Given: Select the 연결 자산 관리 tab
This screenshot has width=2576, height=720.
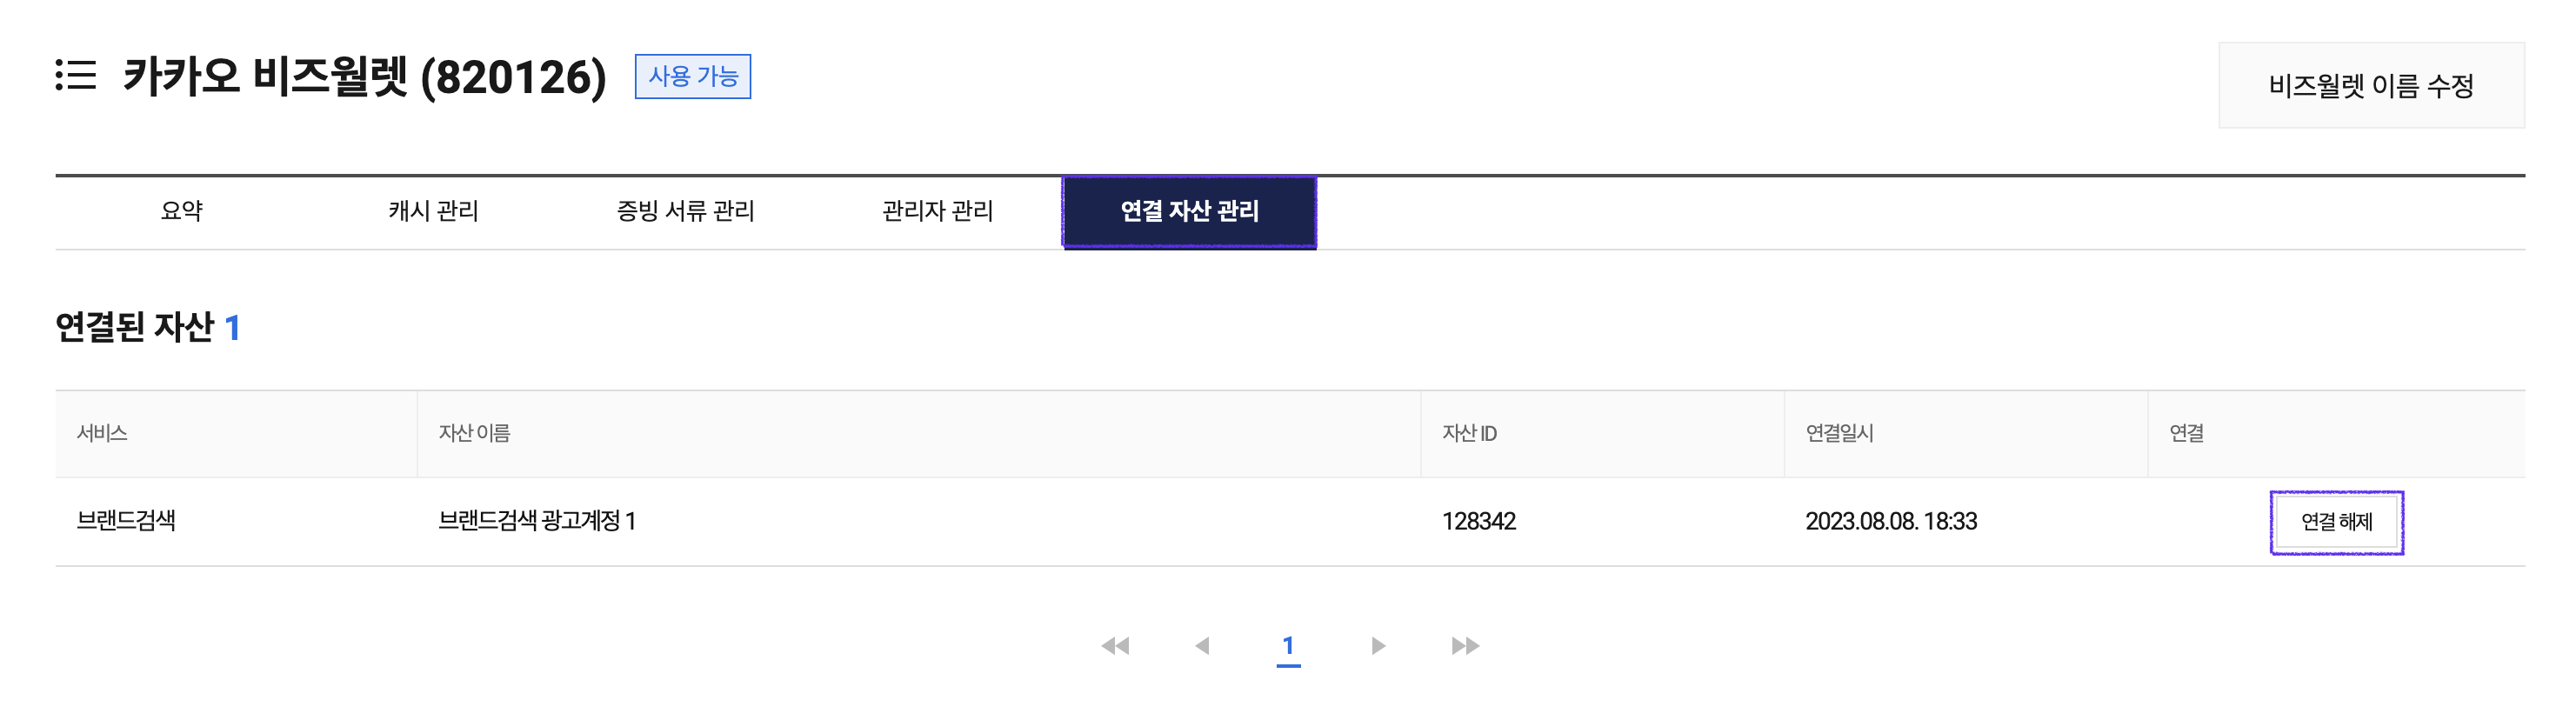Looking at the screenshot, I should coord(1189,211).
